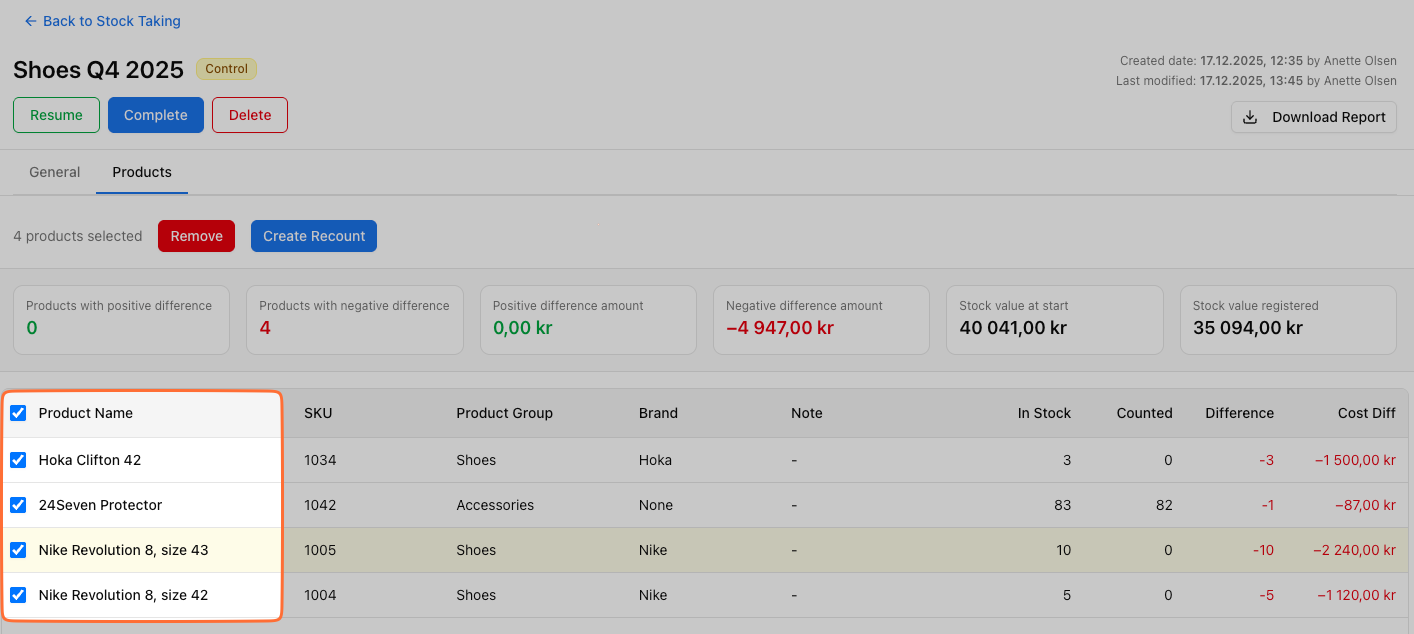Screen dimensions: 1414x634
Task: Deselect Nike Revolution 8, size 43 checkbox
Action: pyautogui.click(x=18, y=550)
